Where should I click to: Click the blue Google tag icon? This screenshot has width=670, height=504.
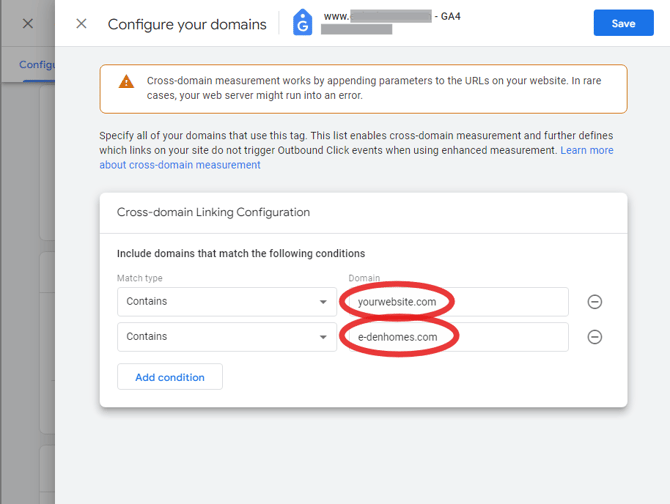click(302, 23)
